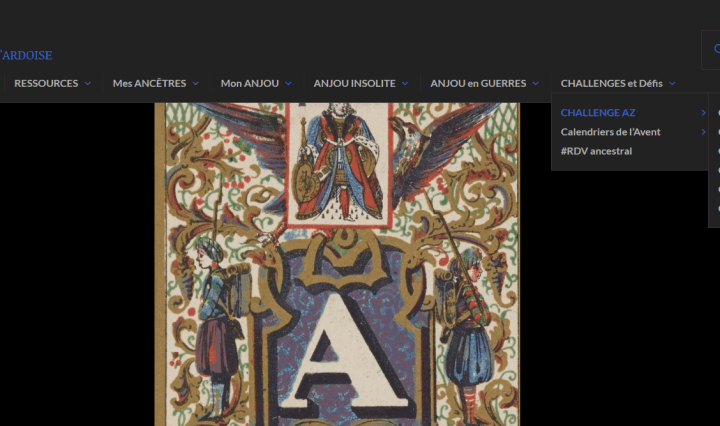Screen dimensions: 720x426
Task: Click the CHALLENGES et Défis menu label
Action: pos(611,84)
